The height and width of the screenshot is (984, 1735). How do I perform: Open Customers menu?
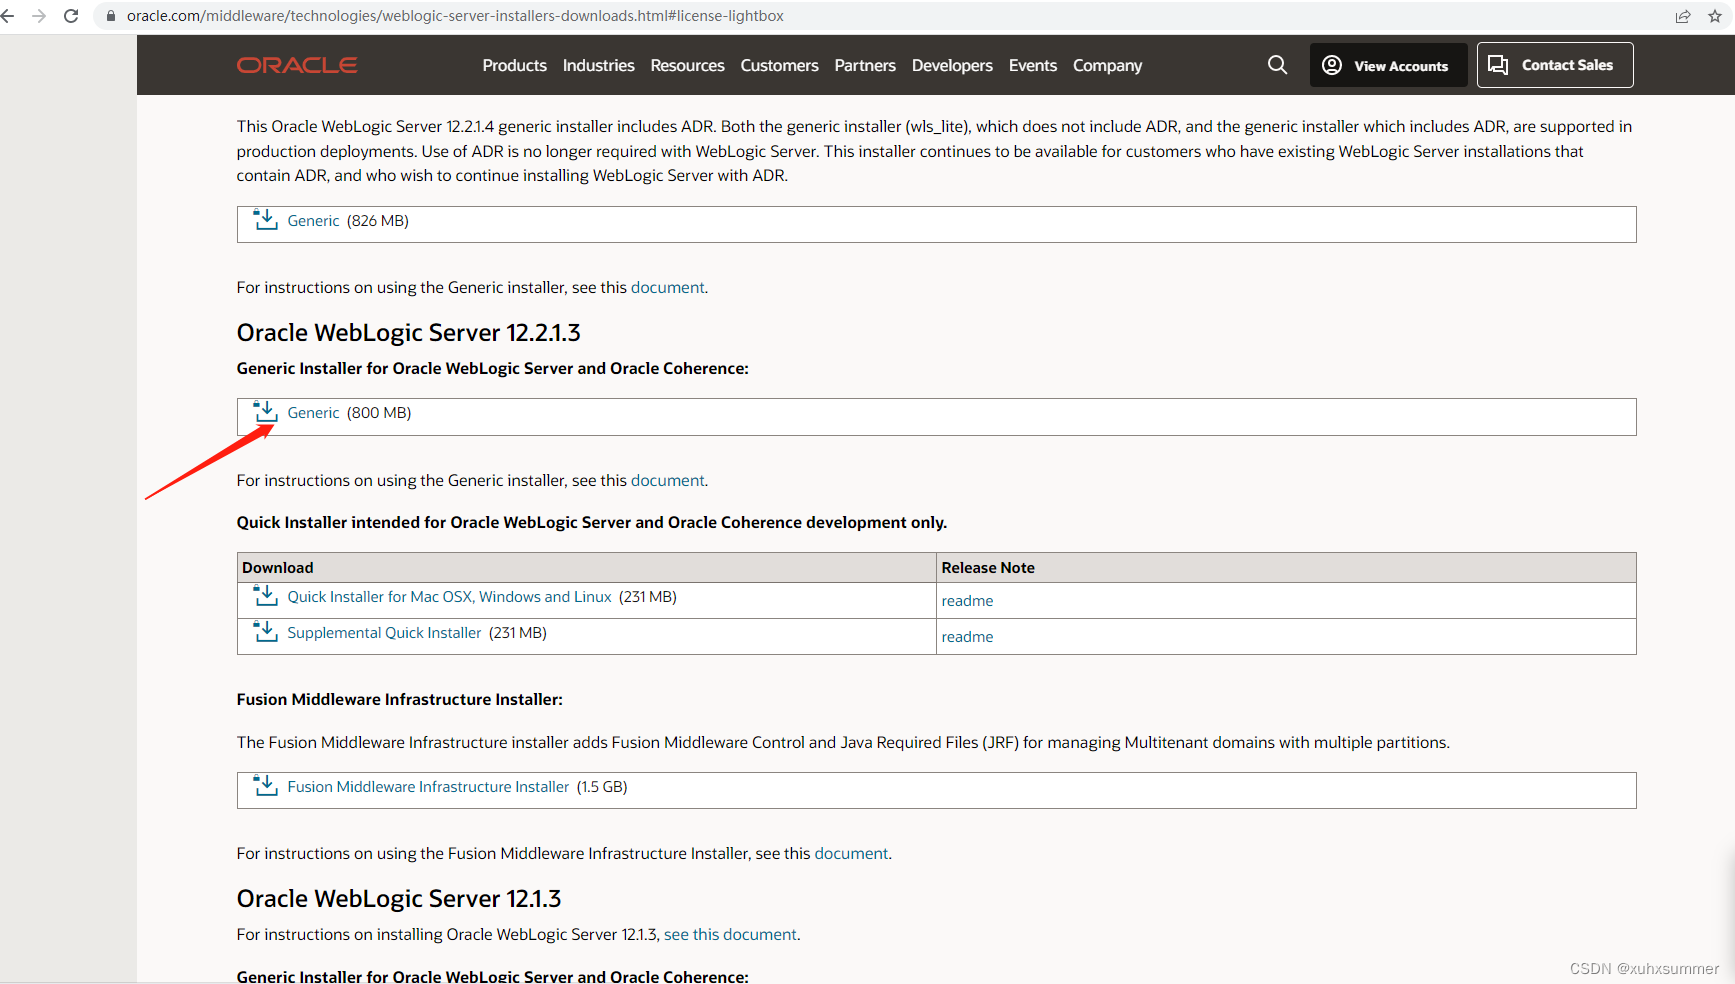pyautogui.click(x=779, y=65)
